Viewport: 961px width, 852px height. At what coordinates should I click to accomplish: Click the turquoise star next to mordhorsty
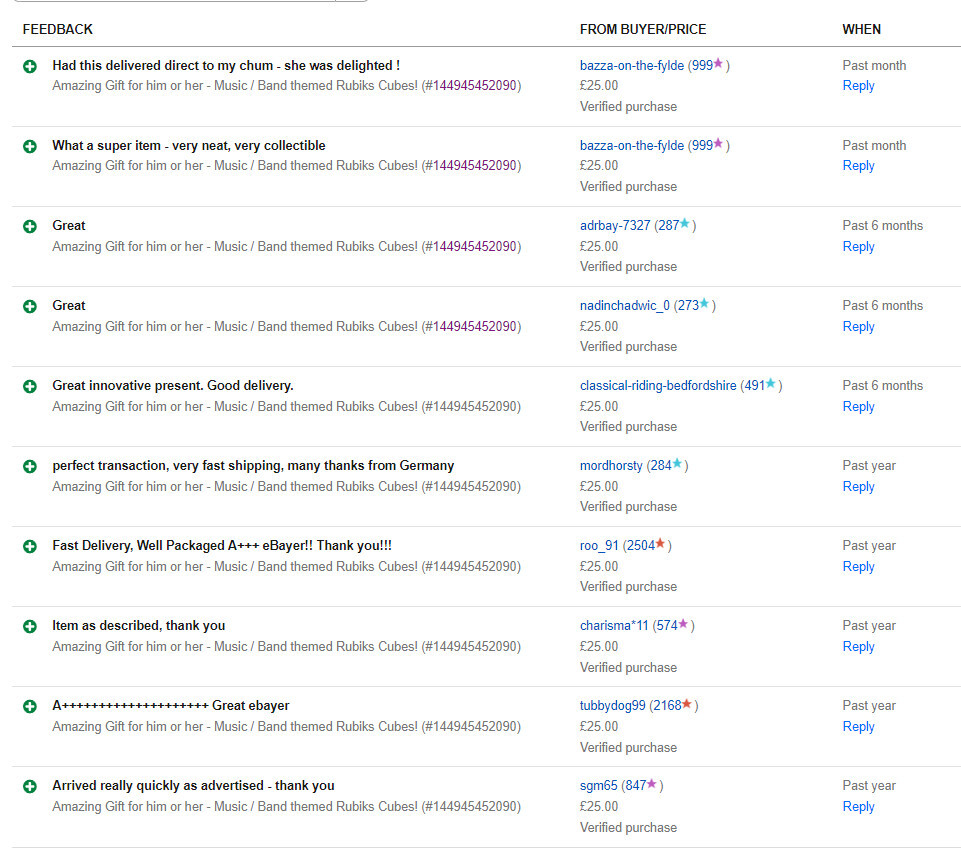point(678,465)
